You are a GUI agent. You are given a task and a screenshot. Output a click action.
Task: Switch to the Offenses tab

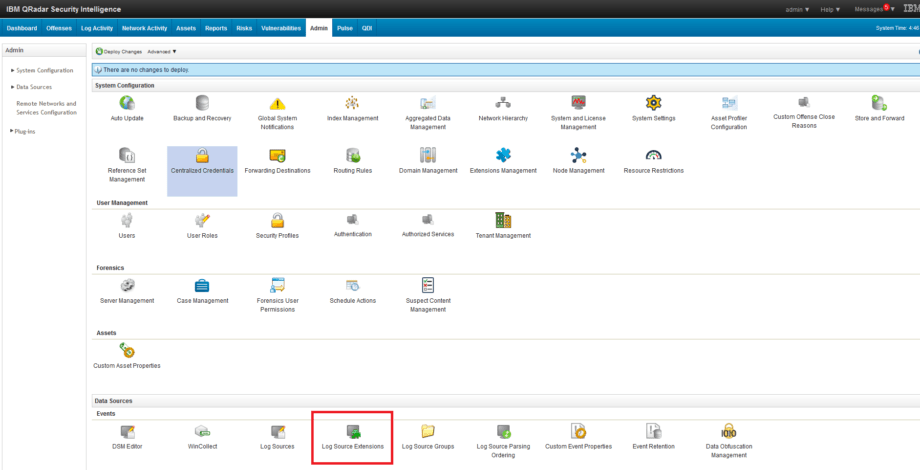coord(59,28)
